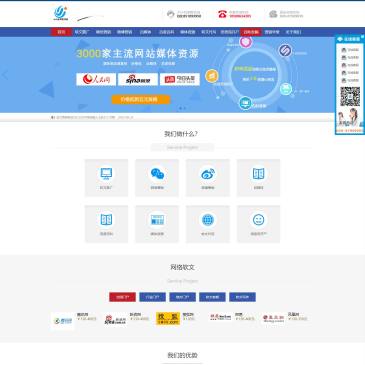Click the yellow Sohu media logo
The height and width of the screenshot is (365, 365).
(x=168, y=319)
